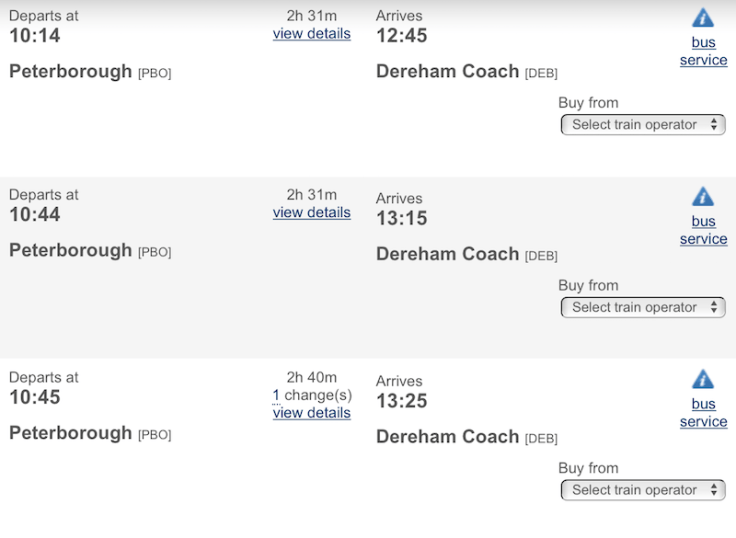
Task: View details of the 10:14 journey
Action: [311, 34]
